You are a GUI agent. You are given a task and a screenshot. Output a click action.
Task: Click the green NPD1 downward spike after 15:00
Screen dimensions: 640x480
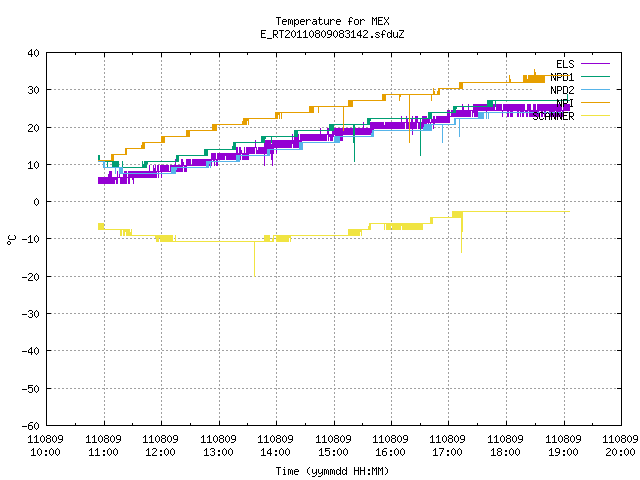click(354, 143)
